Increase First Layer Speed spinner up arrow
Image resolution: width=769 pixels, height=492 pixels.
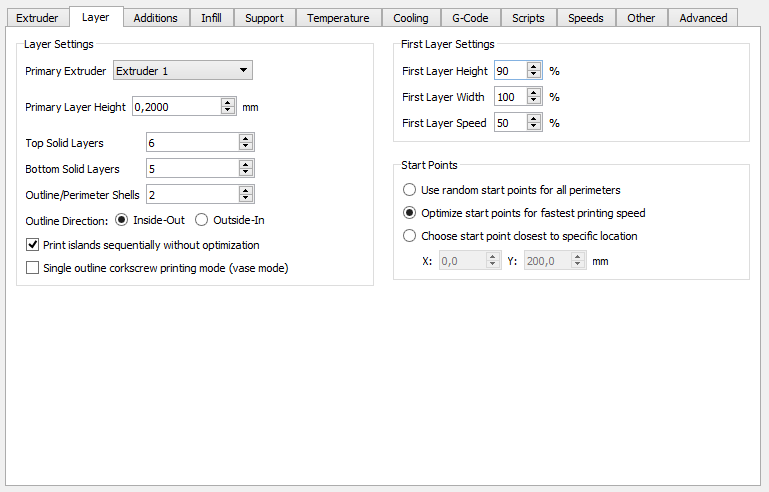[534, 119]
